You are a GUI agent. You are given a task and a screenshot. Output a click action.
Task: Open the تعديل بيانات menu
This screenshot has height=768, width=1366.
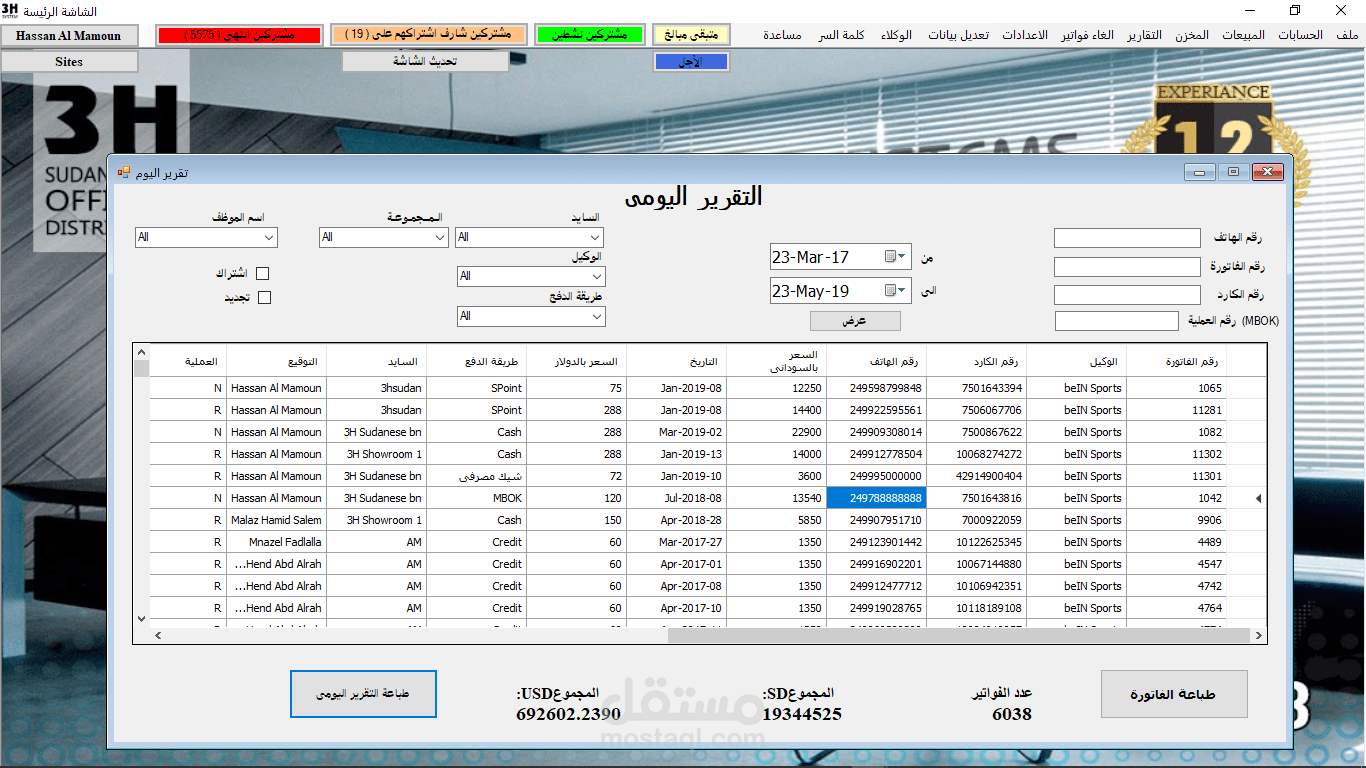[958, 35]
